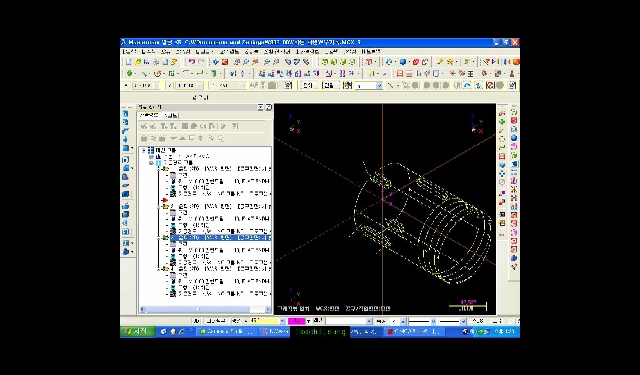Image resolution: width=640 pixels, height=375 pixels.
Task: Open the Windows Start button
Action: pos(138,332)
